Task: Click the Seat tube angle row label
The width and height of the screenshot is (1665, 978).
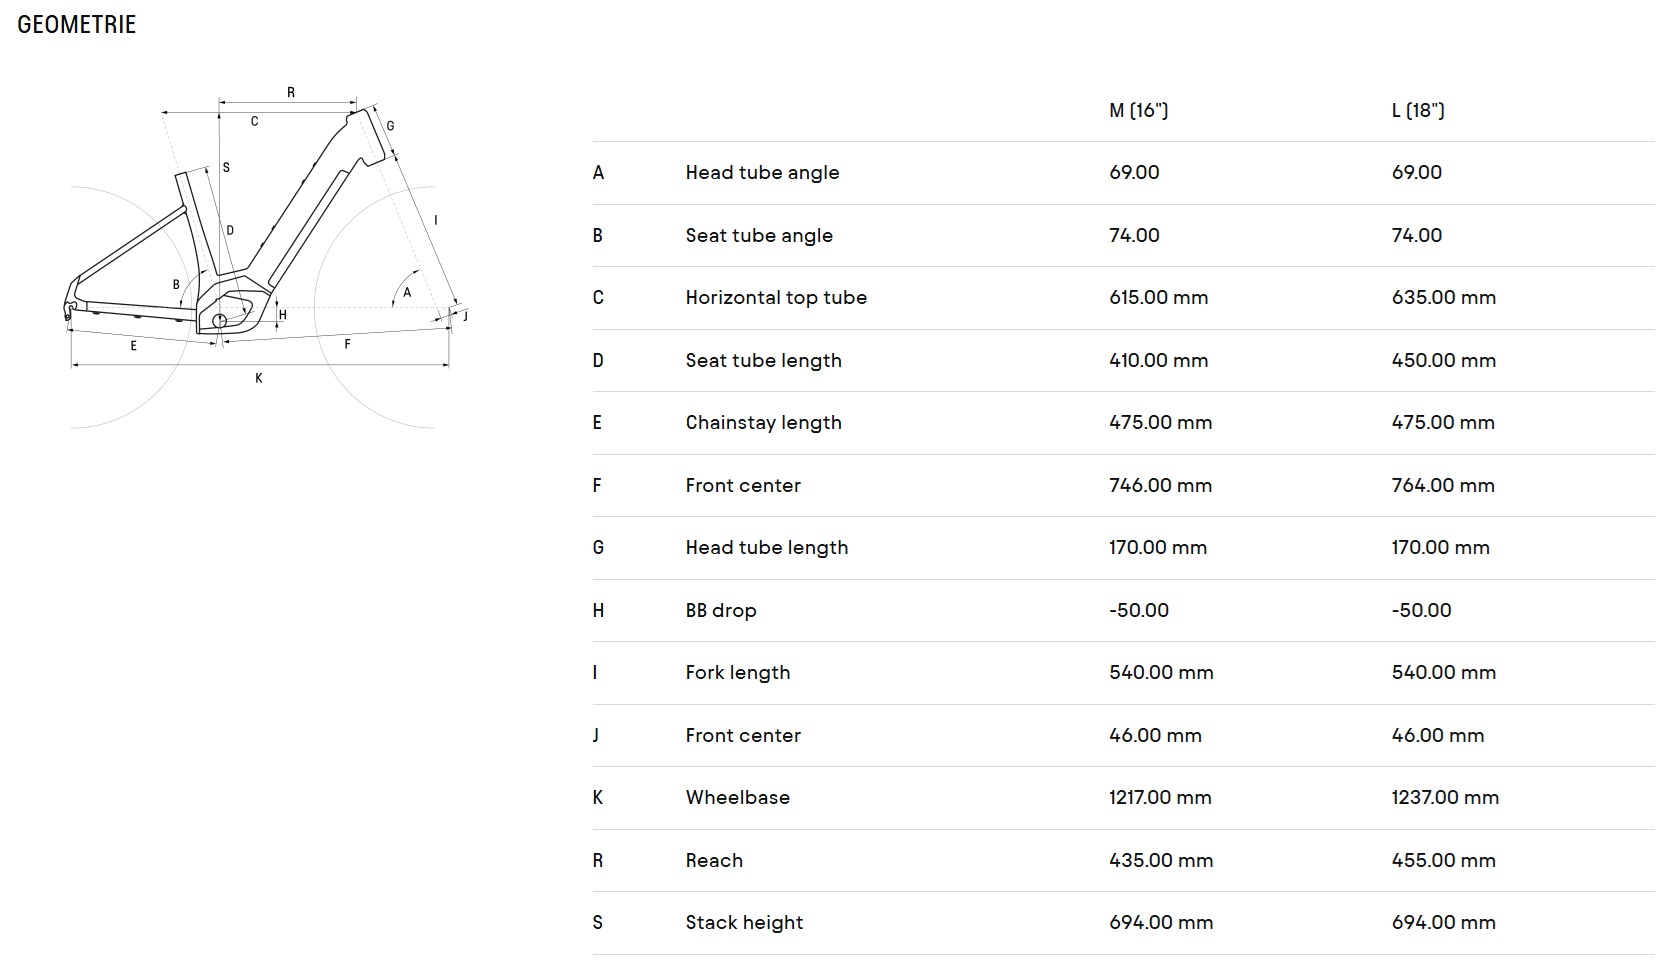Action: (x=759, y=236)
